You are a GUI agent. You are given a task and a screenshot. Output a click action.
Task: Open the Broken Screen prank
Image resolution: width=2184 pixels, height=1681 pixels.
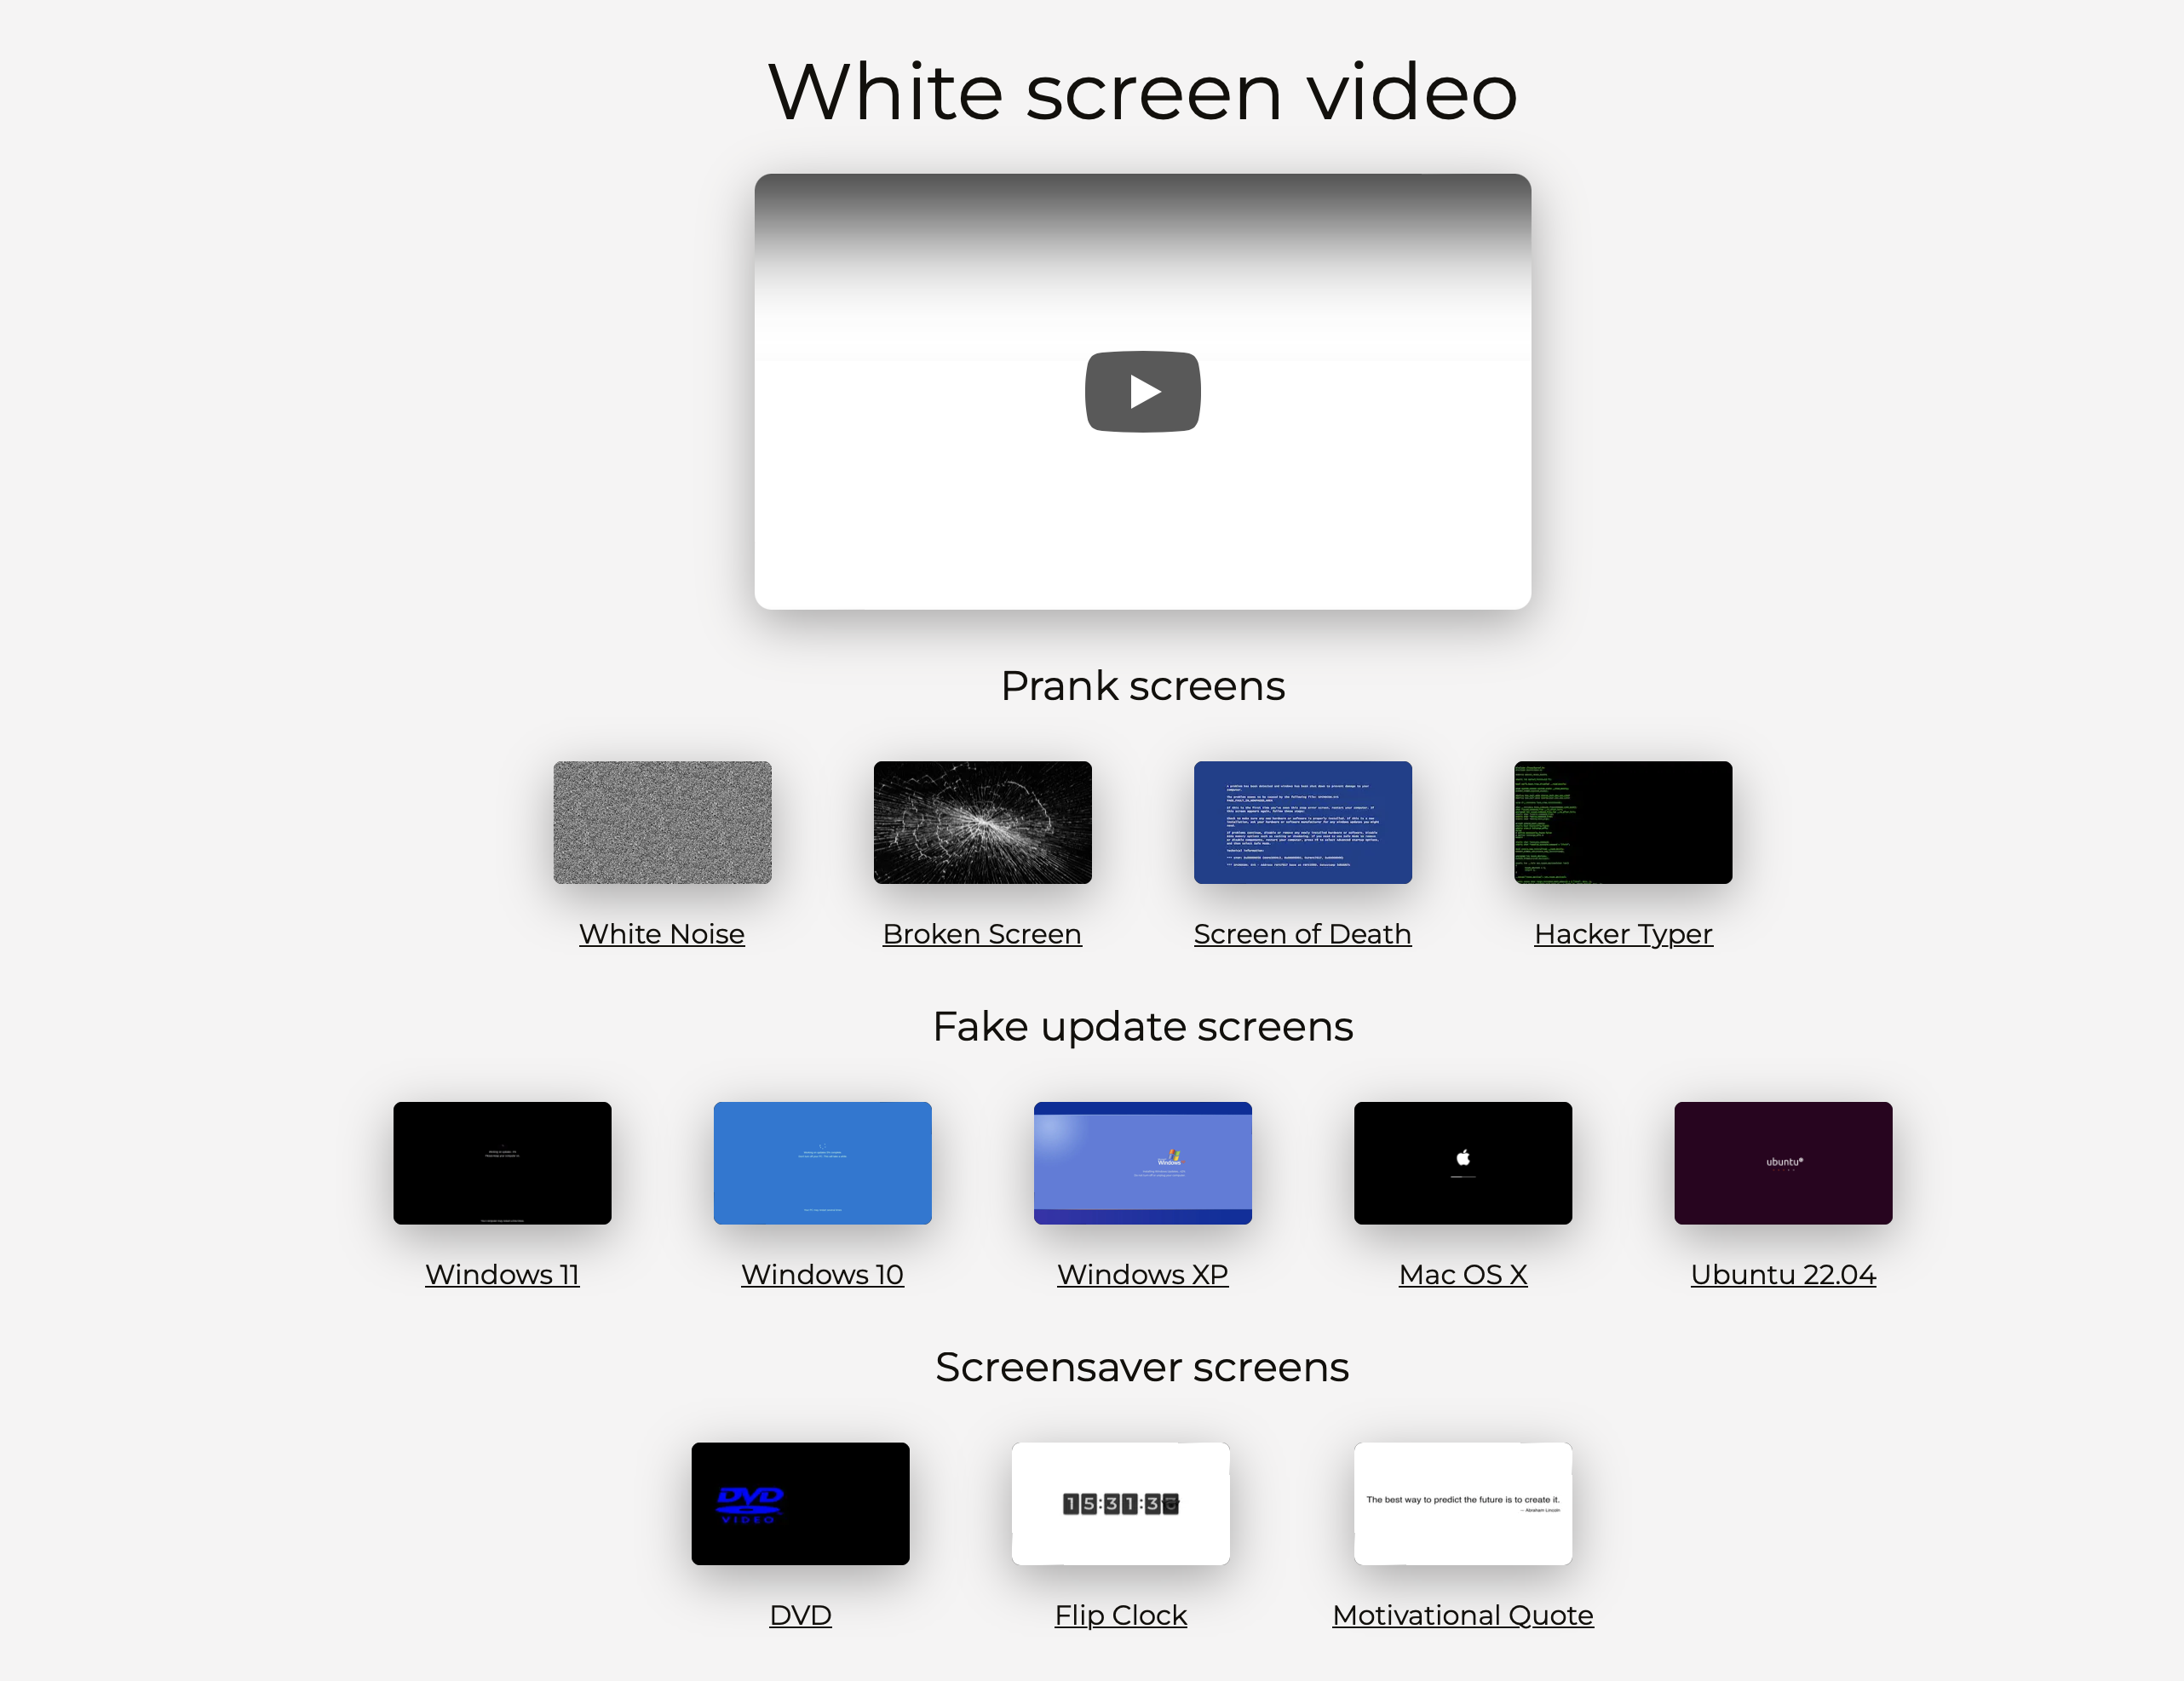[x=981, y=933]
